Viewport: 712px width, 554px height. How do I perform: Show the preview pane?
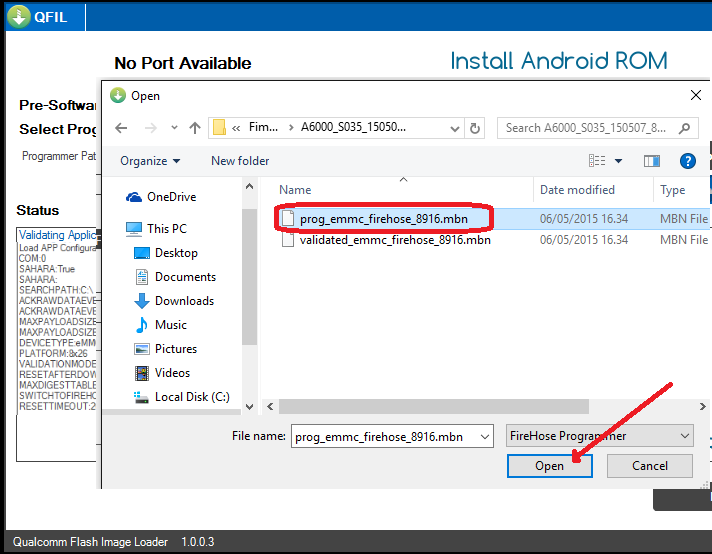[x=652, y=161]
